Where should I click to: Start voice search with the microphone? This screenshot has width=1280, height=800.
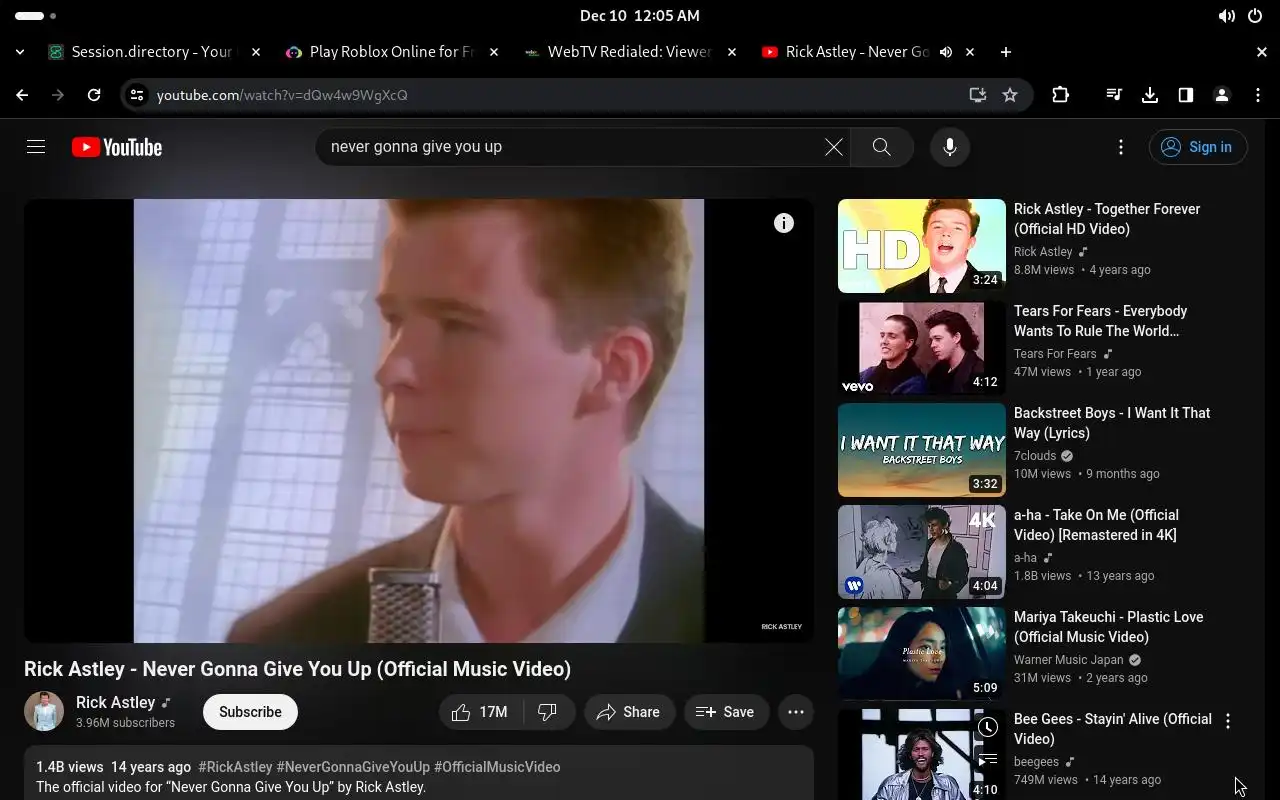click(949, 147)
